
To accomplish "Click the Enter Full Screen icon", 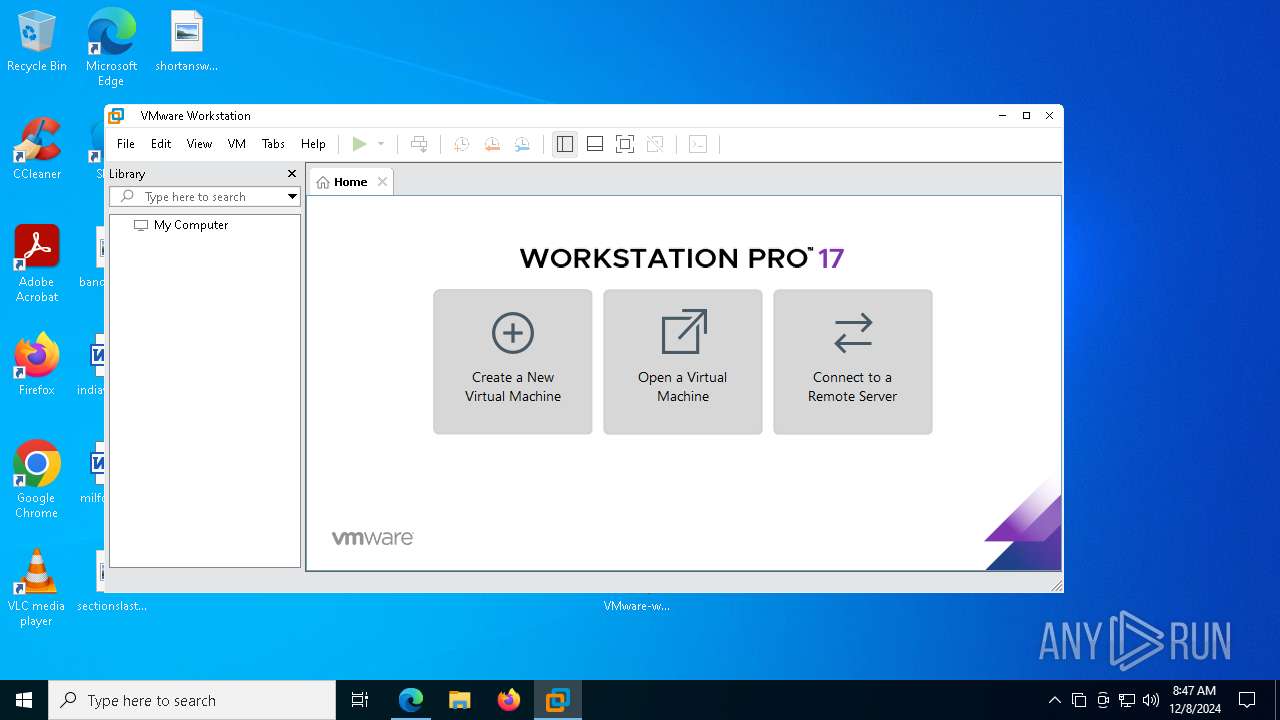I will point(625,144).
